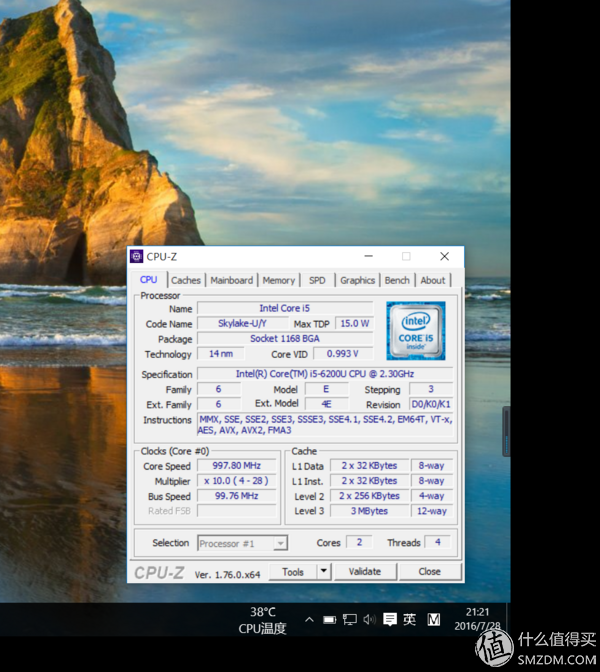Click the Core Speed value '997.80 MHz'
This screenshot has height=672, width=600.
(x=237, y=465)
